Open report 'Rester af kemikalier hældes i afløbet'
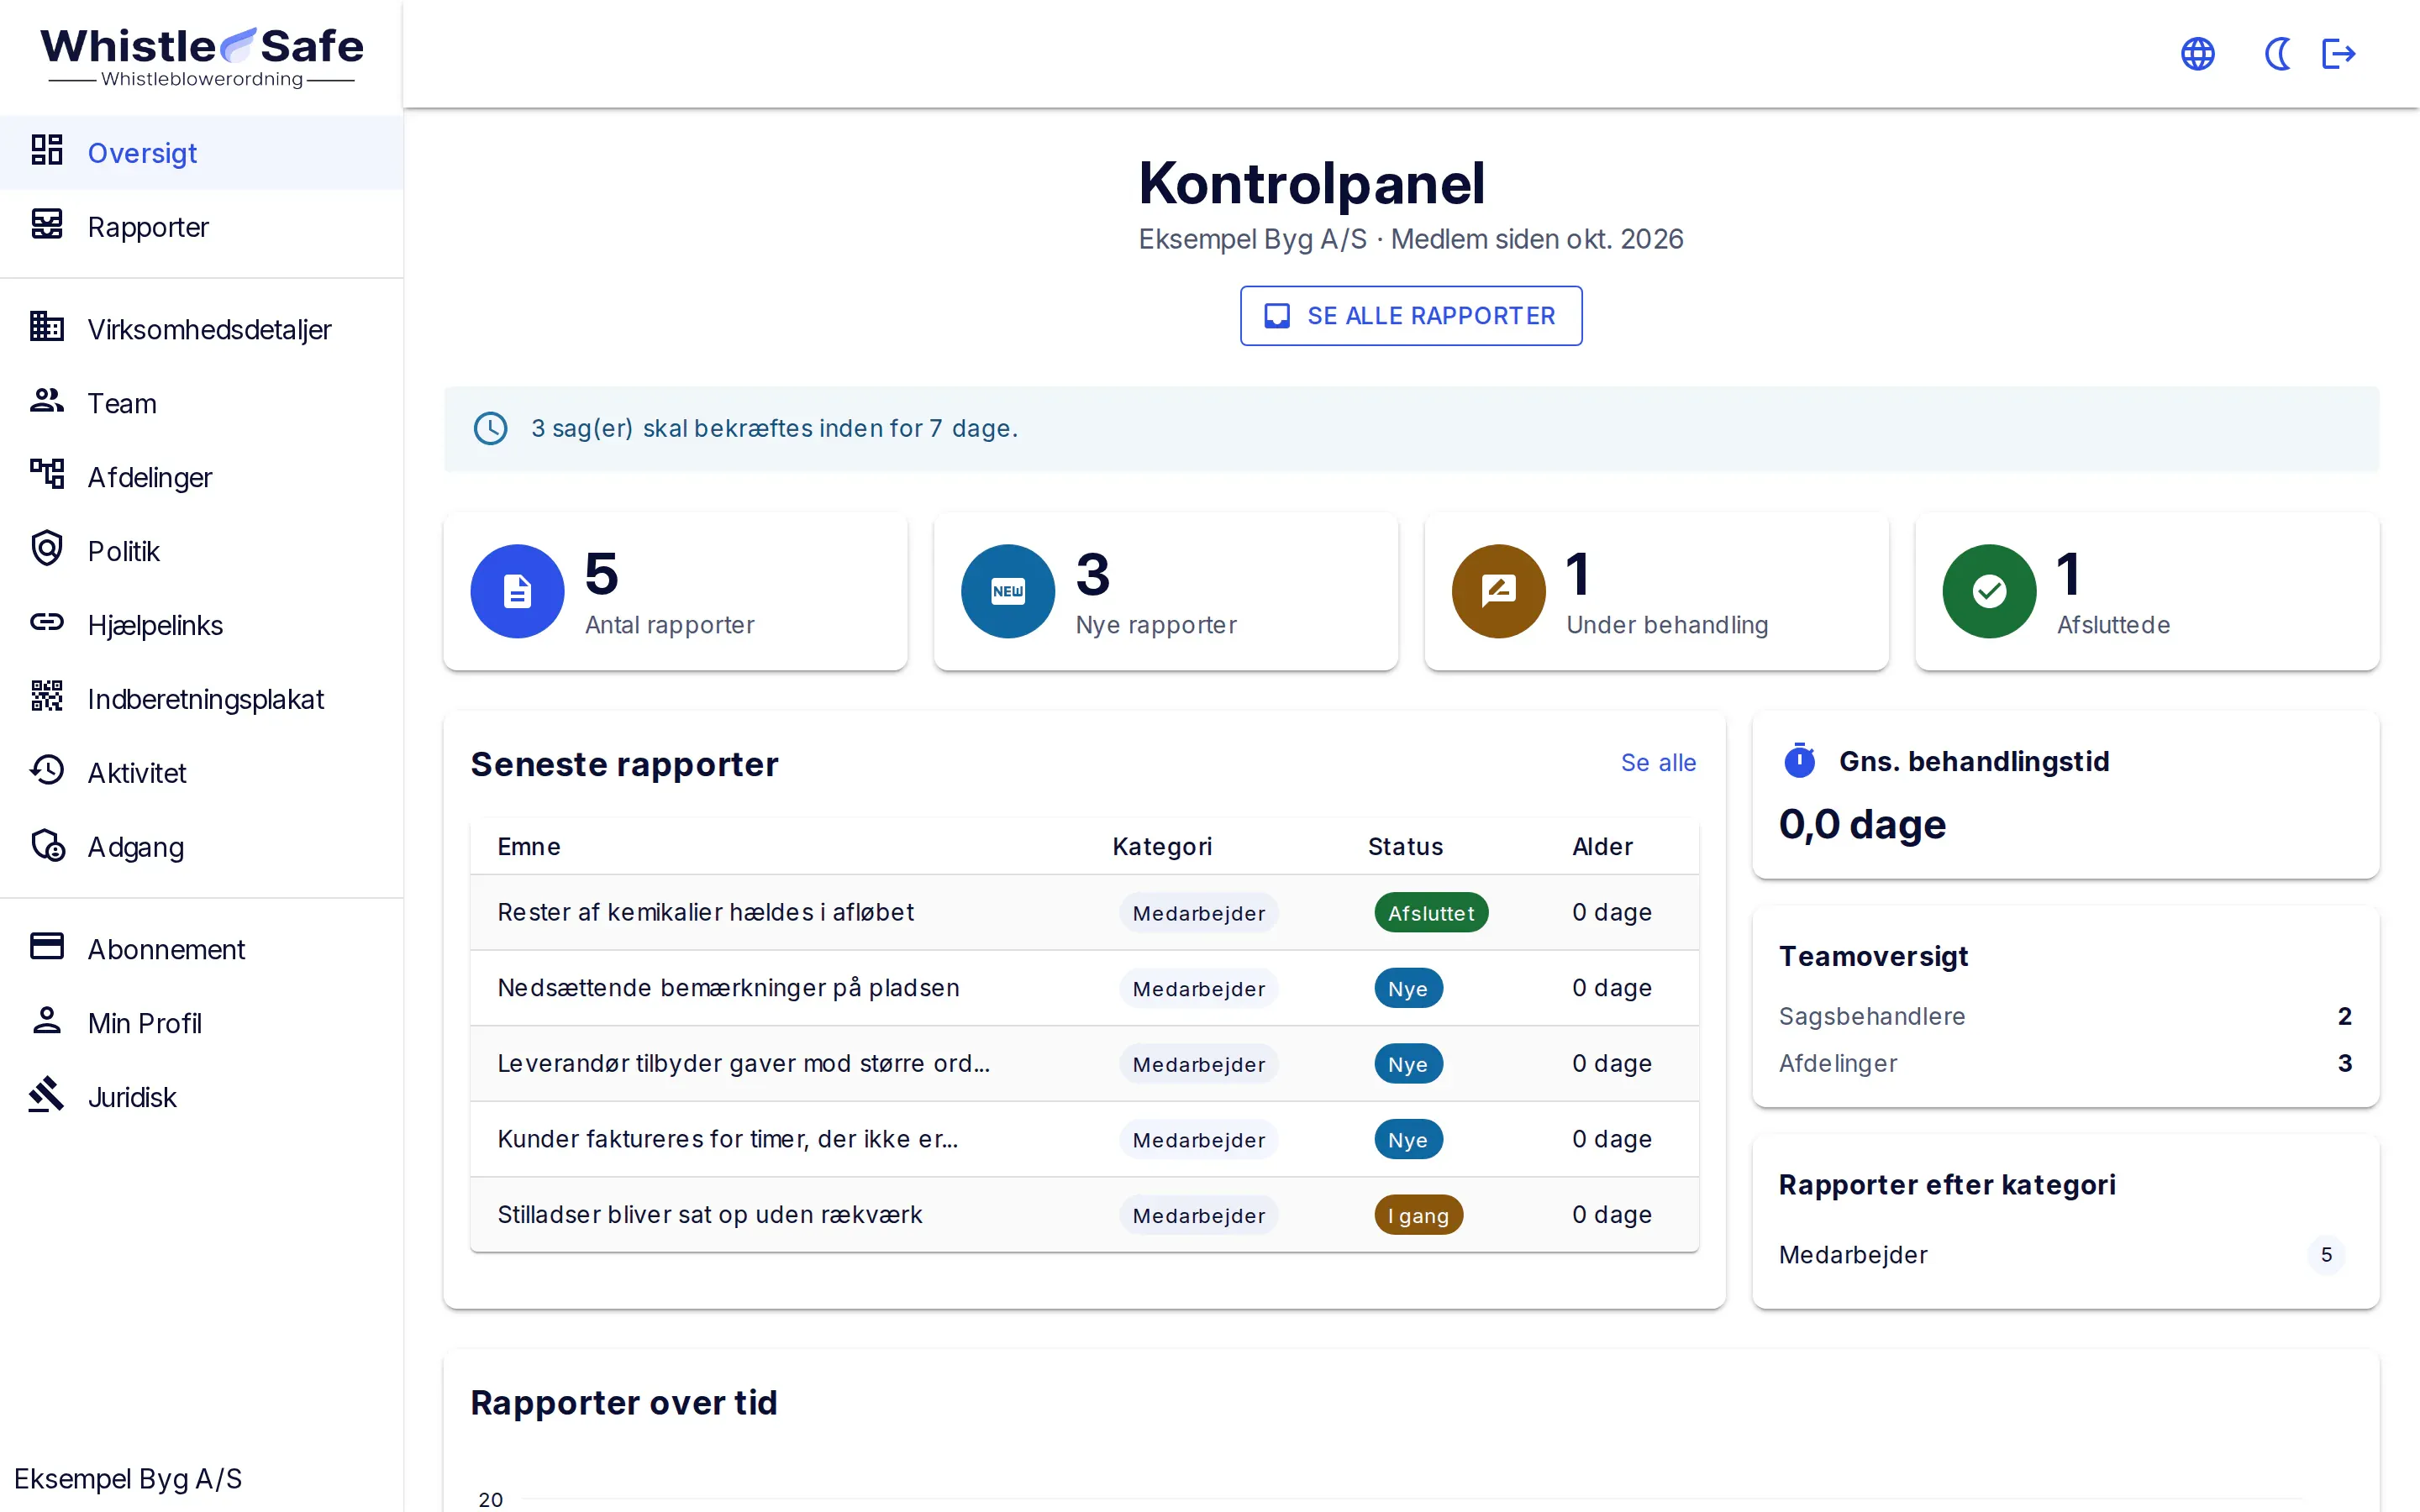Viewport: 2420px width, 1512px height. click(x=1084, y=912)
